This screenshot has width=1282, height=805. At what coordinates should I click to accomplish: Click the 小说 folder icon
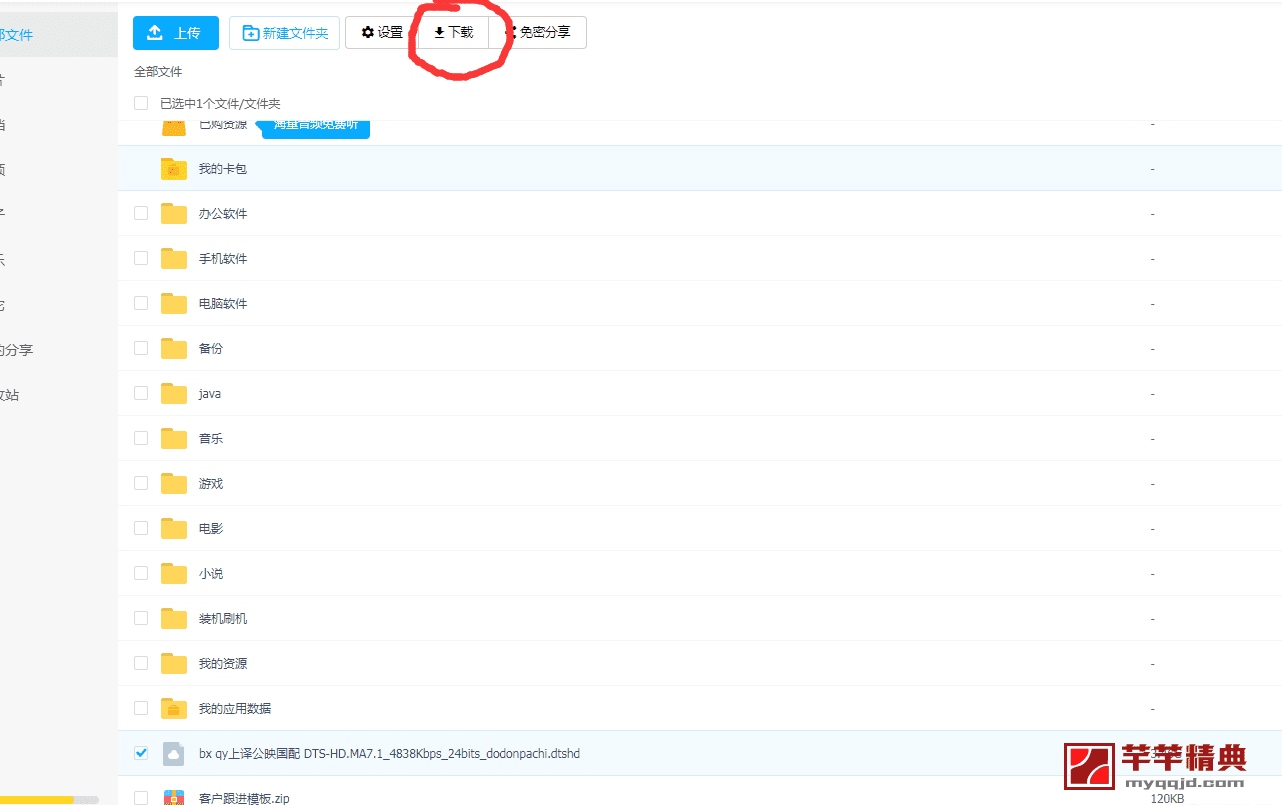coord(174,574)
